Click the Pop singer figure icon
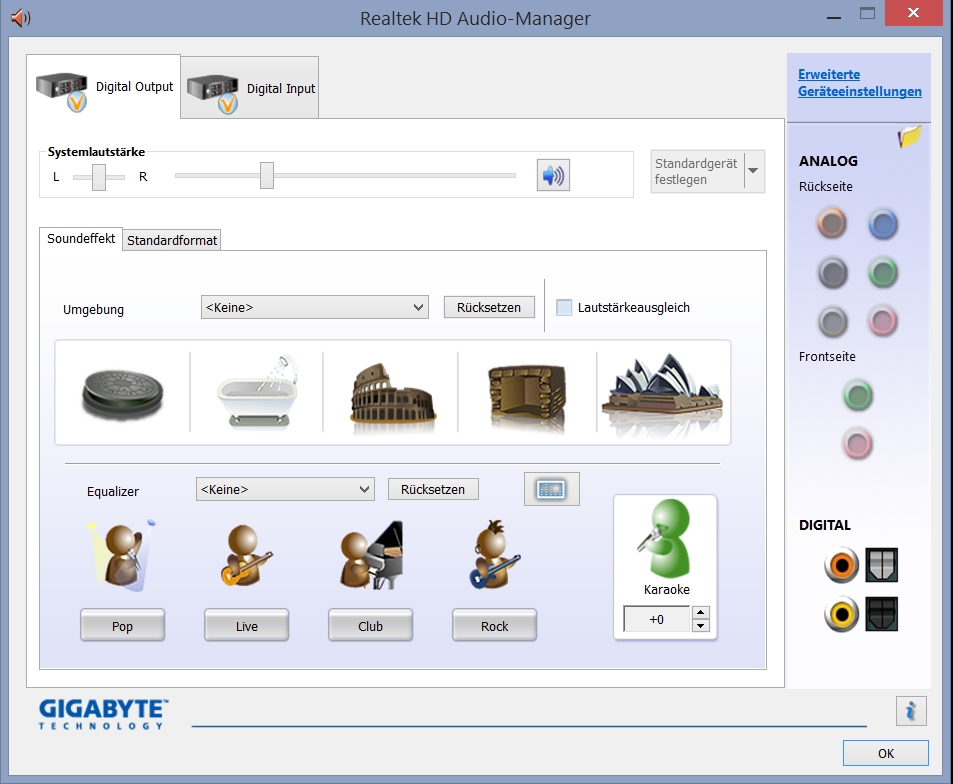 click(x=122, y=555)
